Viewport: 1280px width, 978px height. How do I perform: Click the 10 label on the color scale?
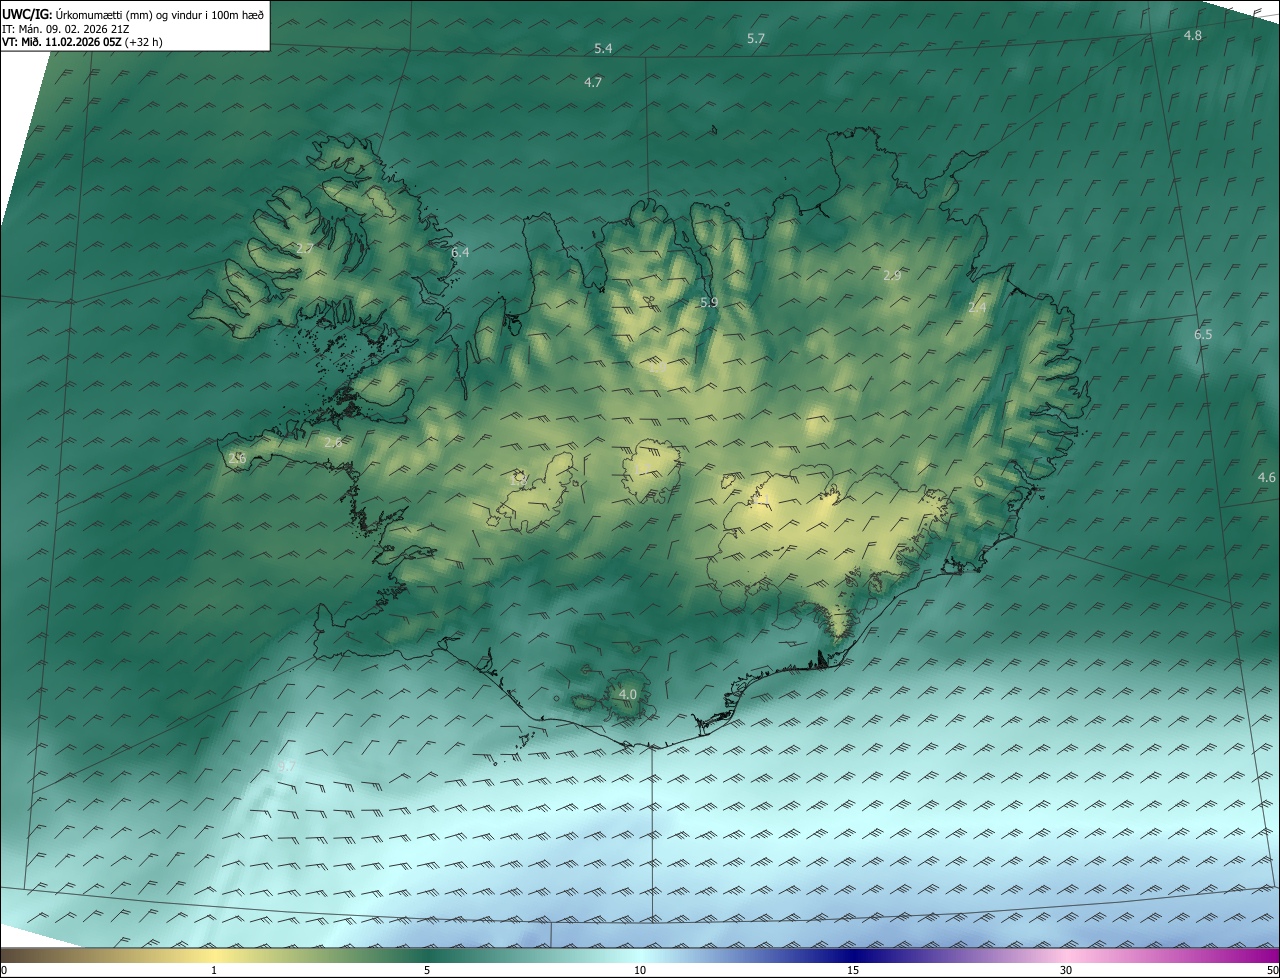(640, 970)
